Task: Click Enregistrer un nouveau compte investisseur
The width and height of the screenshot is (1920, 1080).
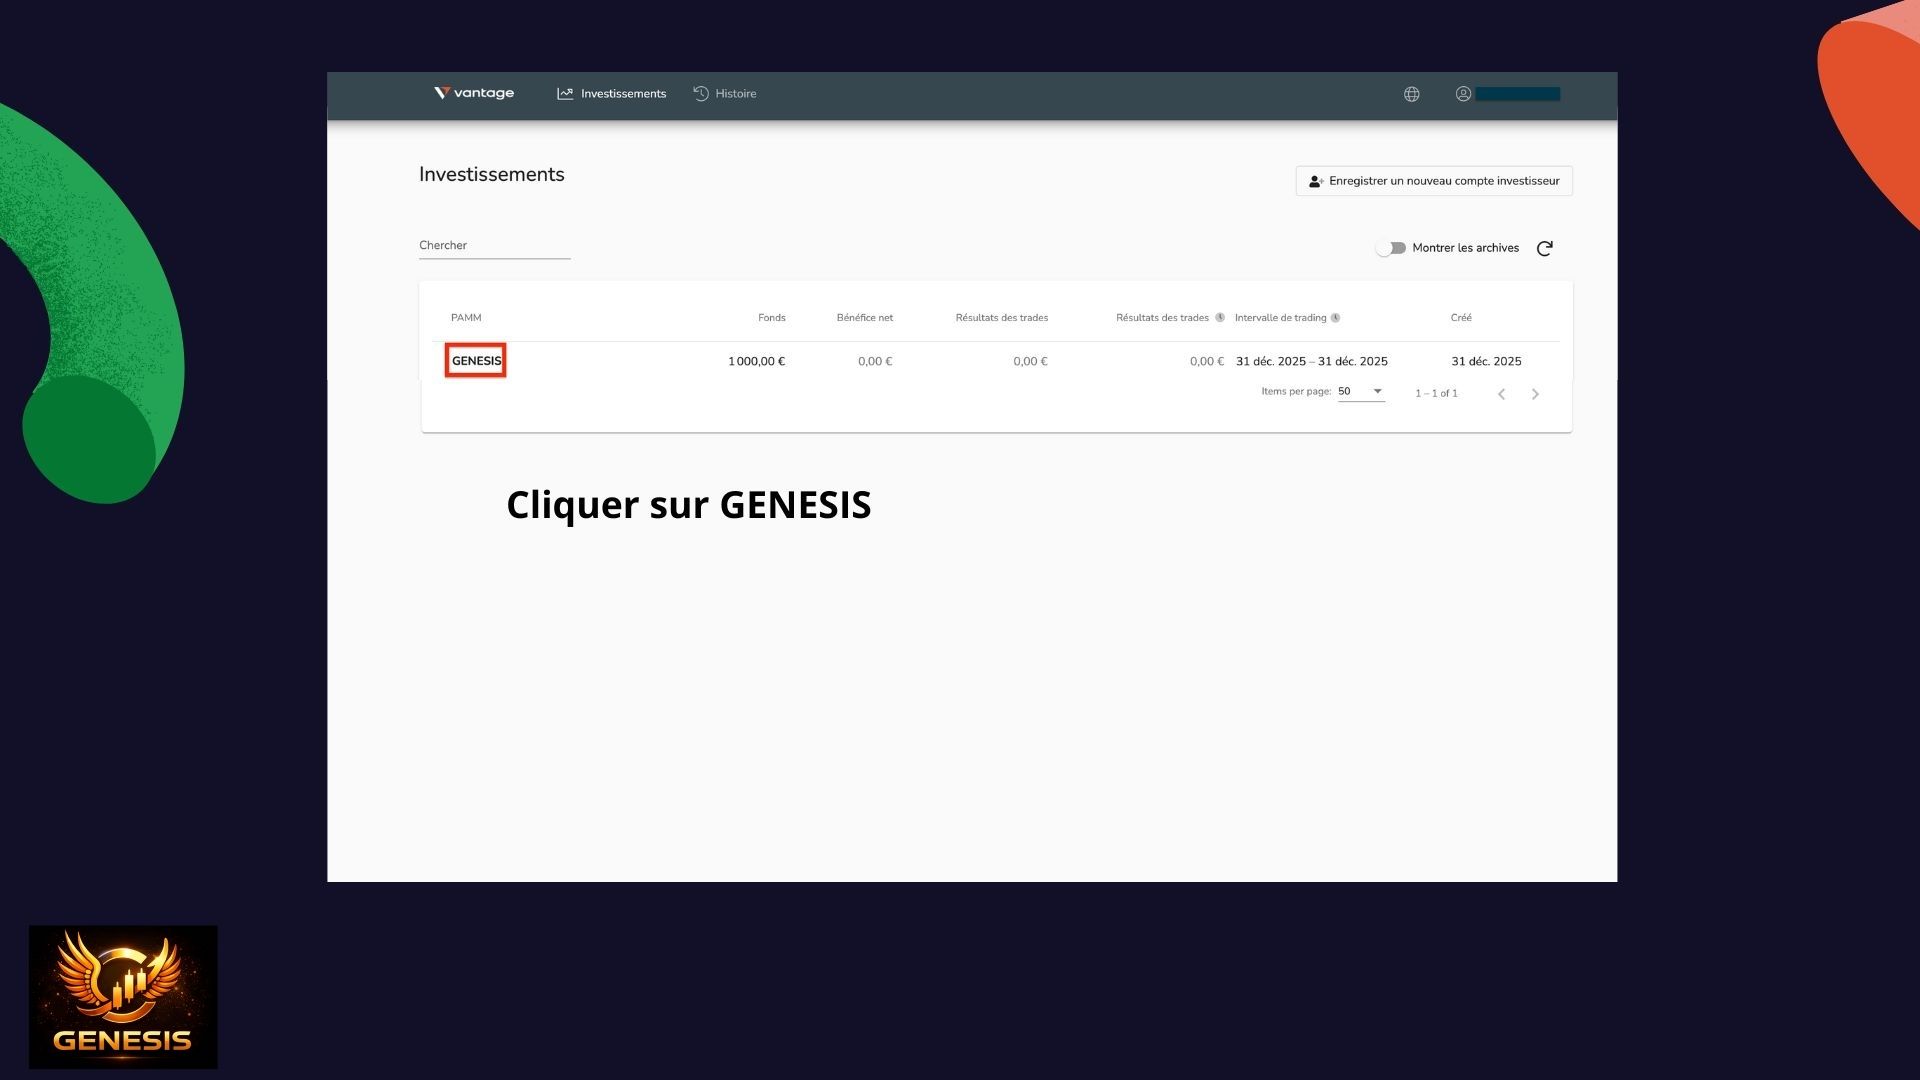Action: (x=1433, y=181)
